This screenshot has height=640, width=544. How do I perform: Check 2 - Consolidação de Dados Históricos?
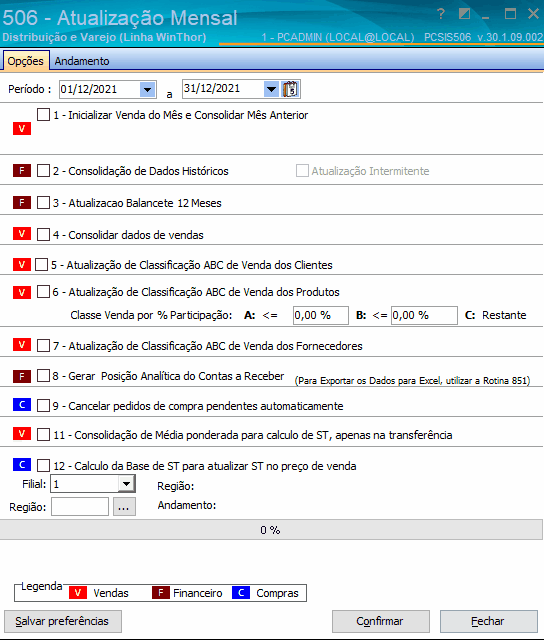coord(43,171)
